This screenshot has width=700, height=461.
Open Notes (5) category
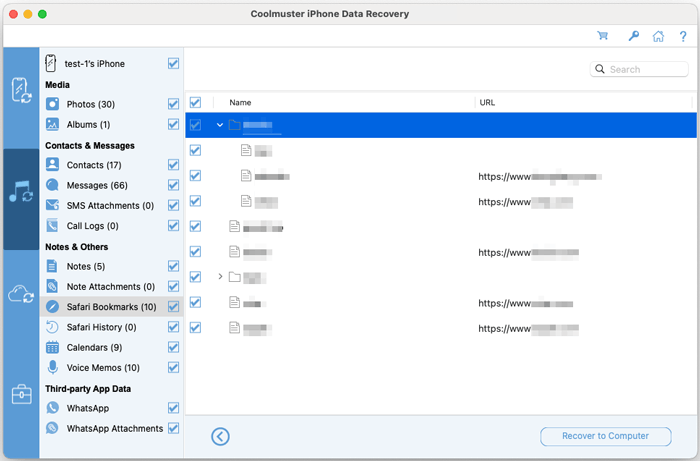111,266
